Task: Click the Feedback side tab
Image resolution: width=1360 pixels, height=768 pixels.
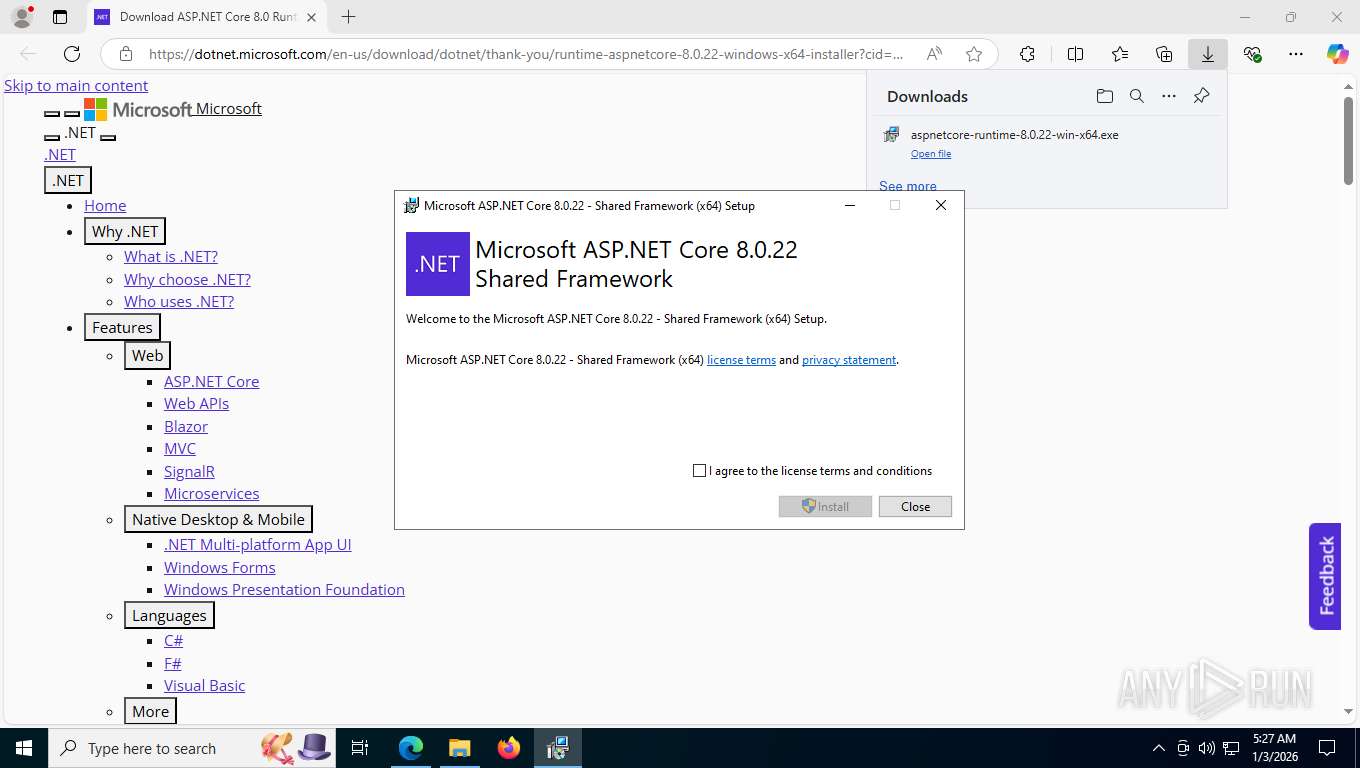Action: [x=1325, y=576]
